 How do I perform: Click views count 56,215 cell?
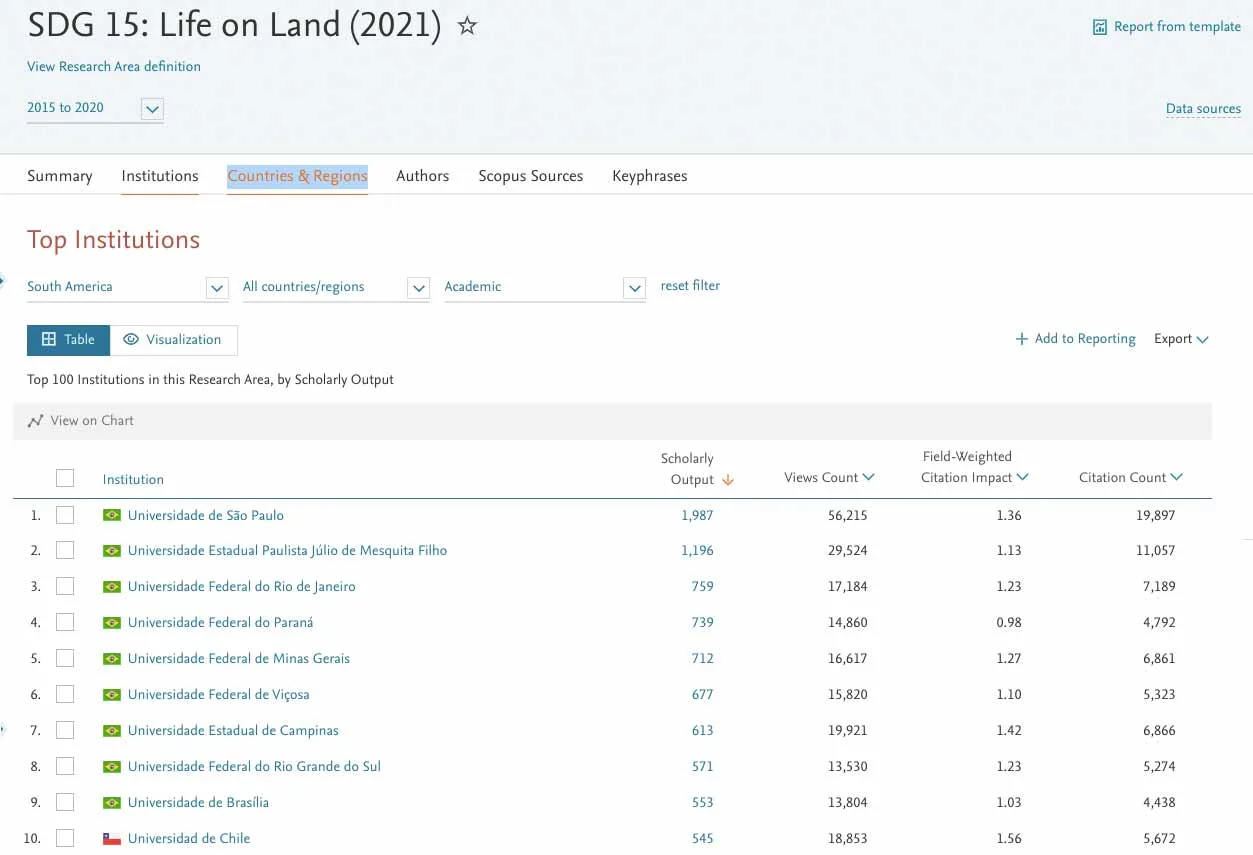click(848, 515)
